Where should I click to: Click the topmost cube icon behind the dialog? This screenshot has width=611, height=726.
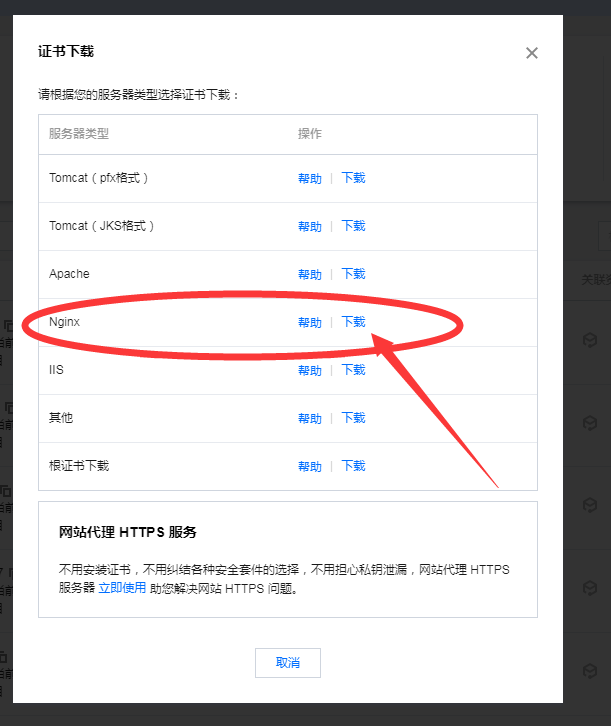point(590,341)
